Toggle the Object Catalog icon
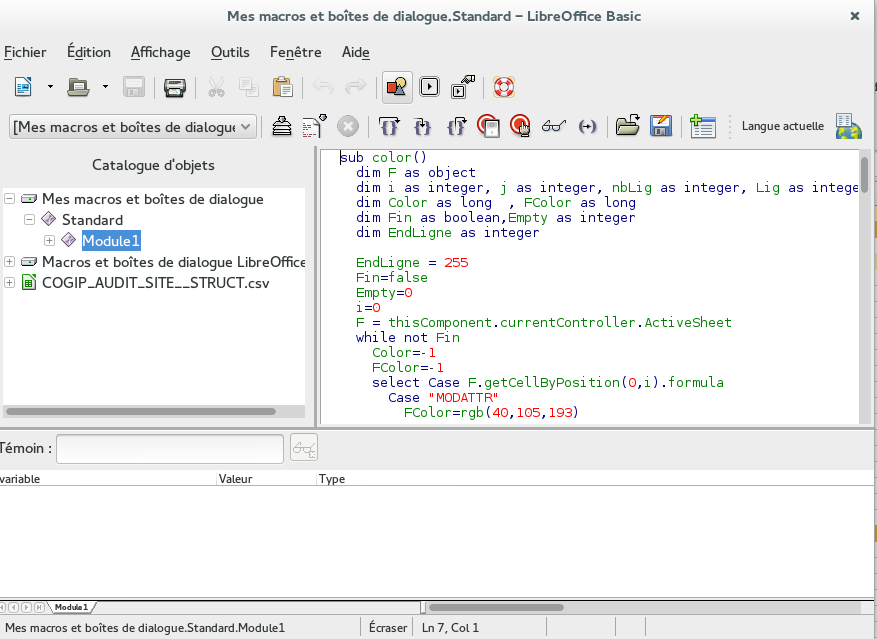The image size is (877, 639). 397,87
